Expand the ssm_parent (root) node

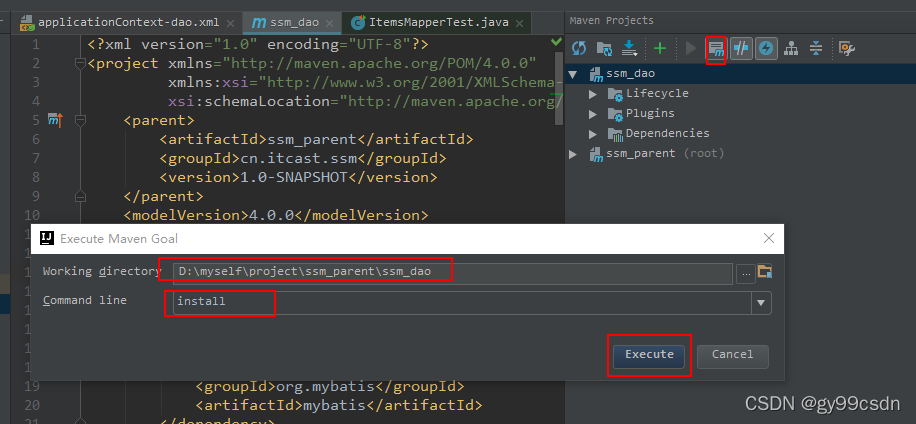point(573,154)
